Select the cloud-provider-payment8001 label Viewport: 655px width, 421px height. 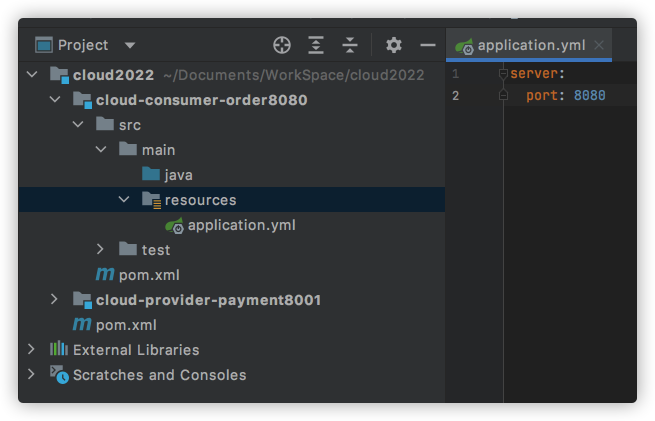click(x=208, y=300)
